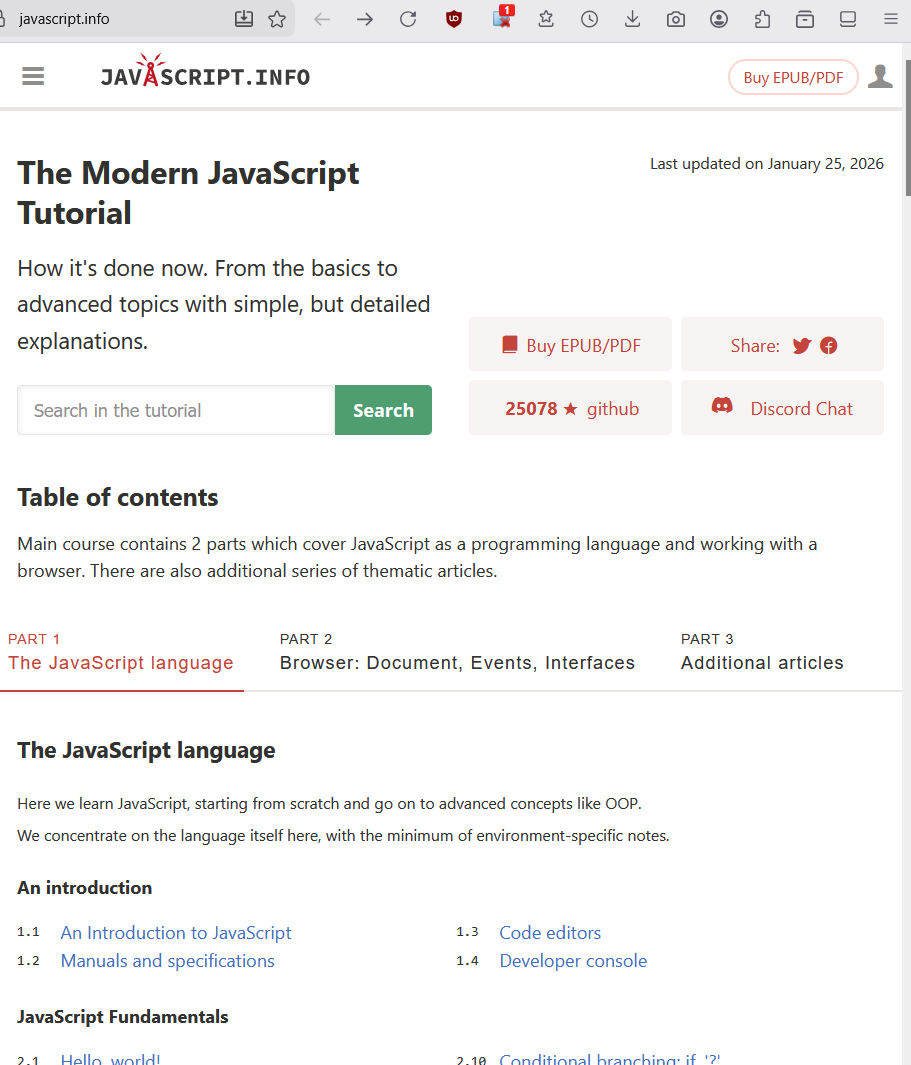Click the Discord logo on Discord Chat
This screenshot has width=911, height=1065.
click(x=722, y=406)
